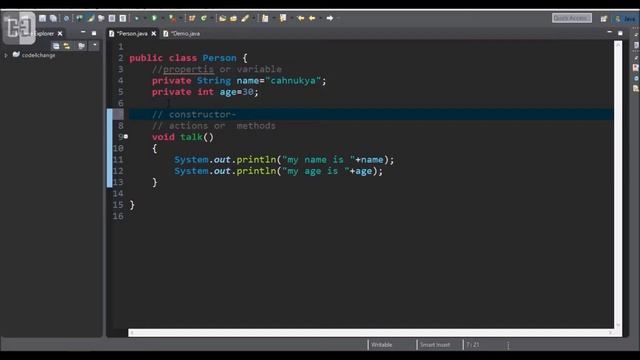Viewport: 640px width, 360px height.
Task: Open the Search dropdown arrow
Action: tap(253, 18)
